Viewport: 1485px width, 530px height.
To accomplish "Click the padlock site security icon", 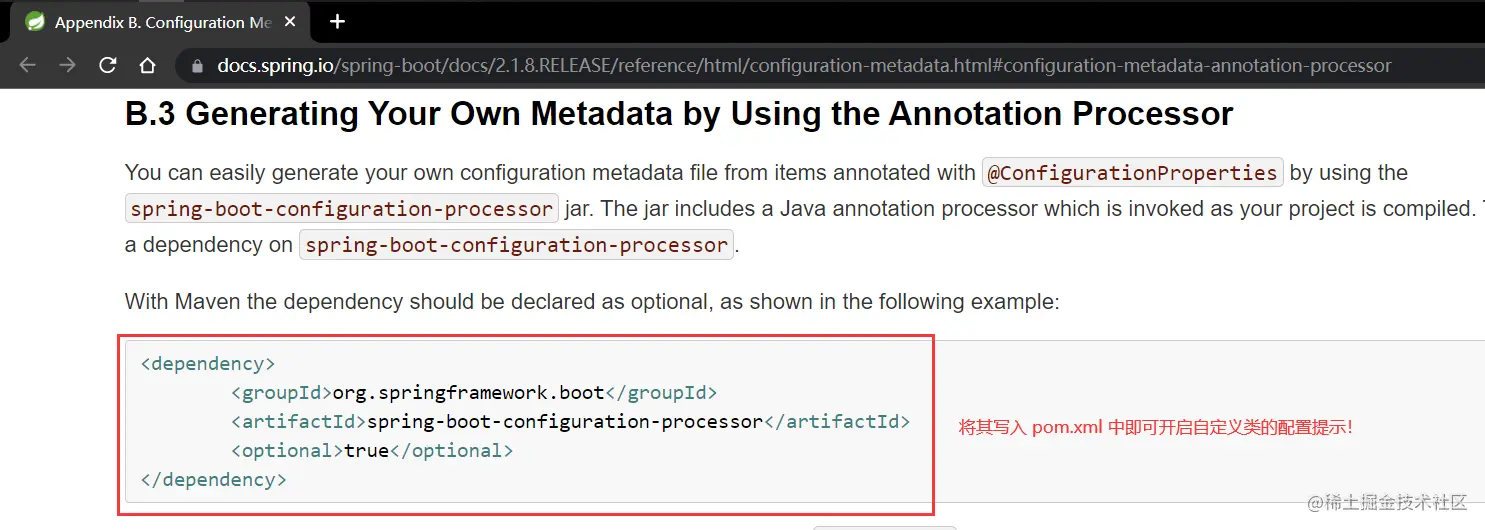I will (196, 66).
